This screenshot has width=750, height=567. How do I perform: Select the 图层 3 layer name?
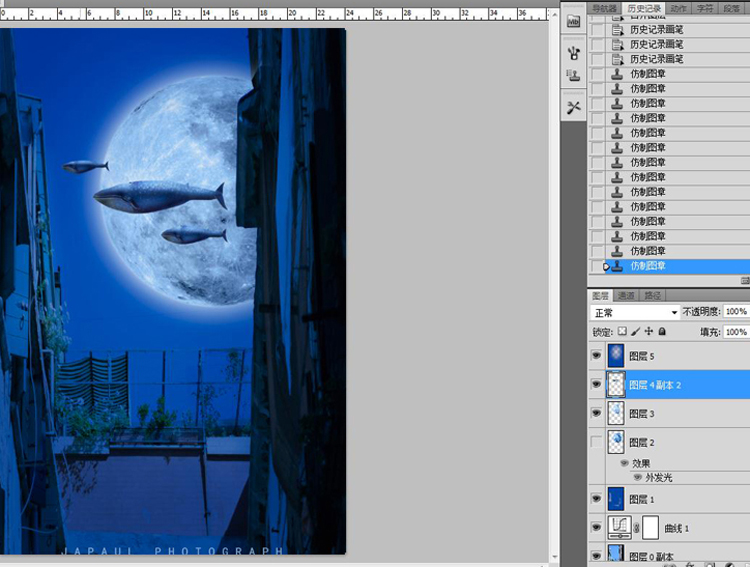coord(641,413)
